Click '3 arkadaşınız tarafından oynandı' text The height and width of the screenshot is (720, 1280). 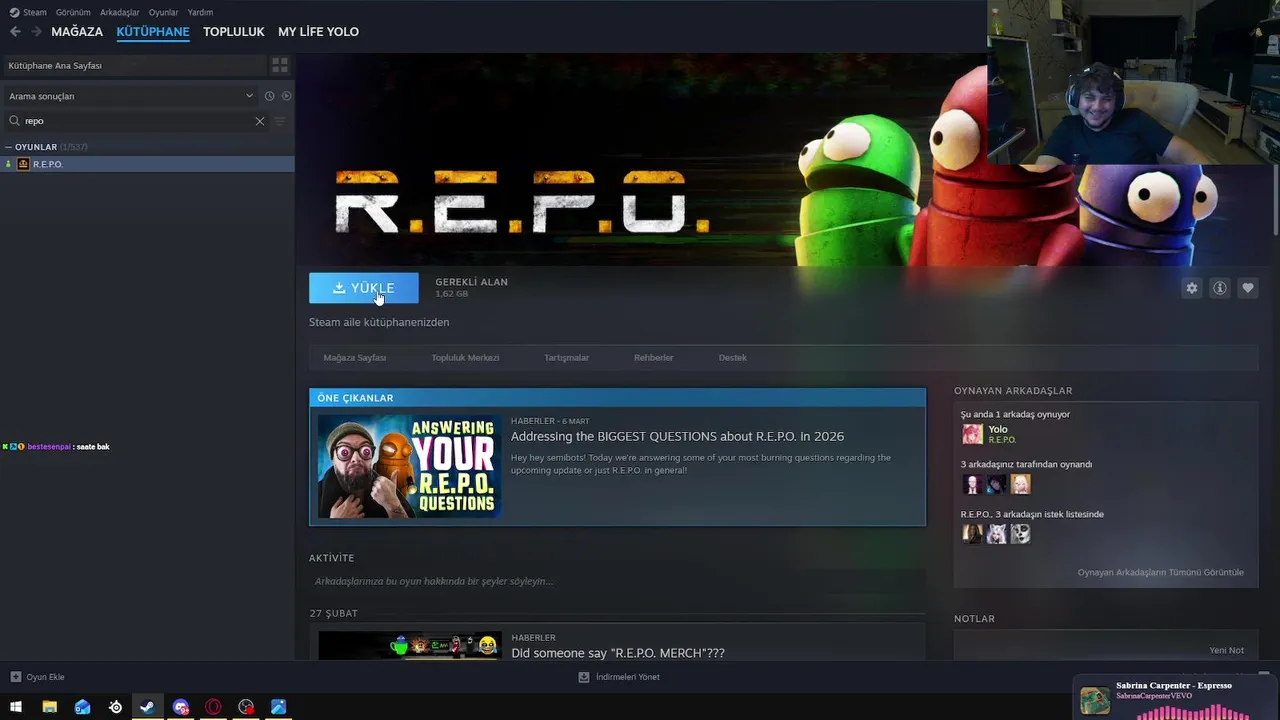coord(1026,465)
